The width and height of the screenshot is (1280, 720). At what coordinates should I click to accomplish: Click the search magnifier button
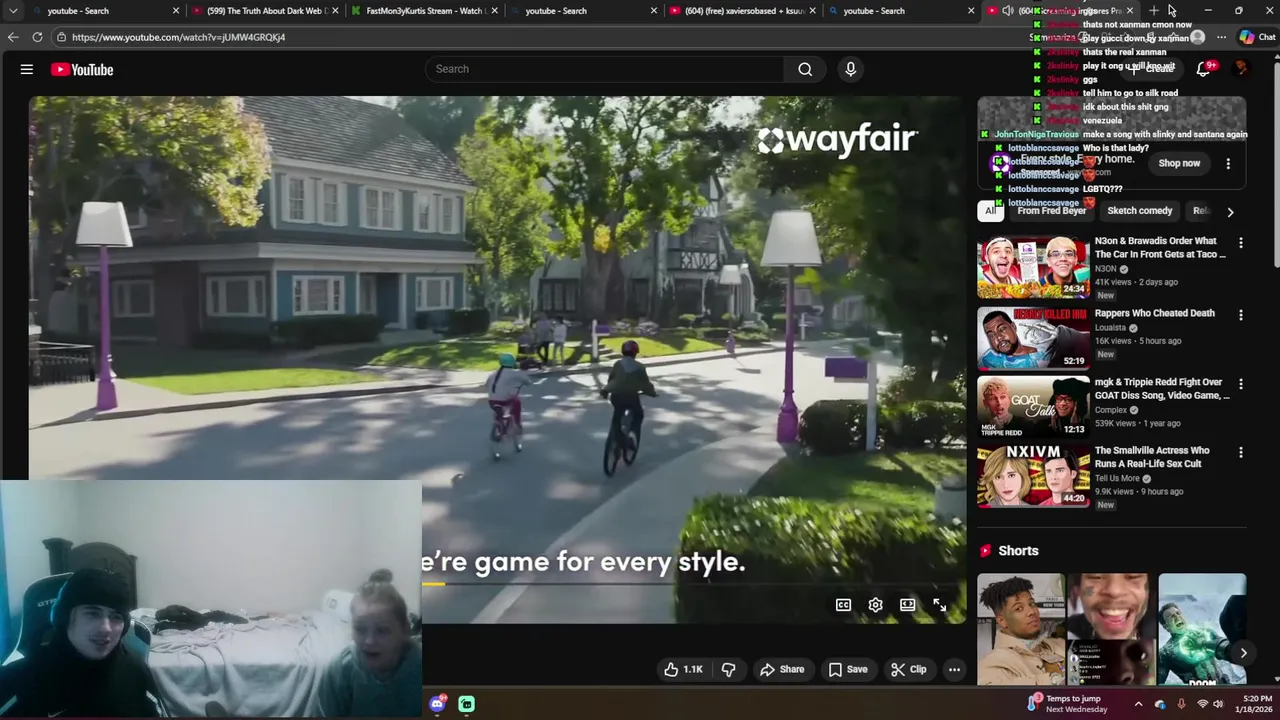pos(805,69)
